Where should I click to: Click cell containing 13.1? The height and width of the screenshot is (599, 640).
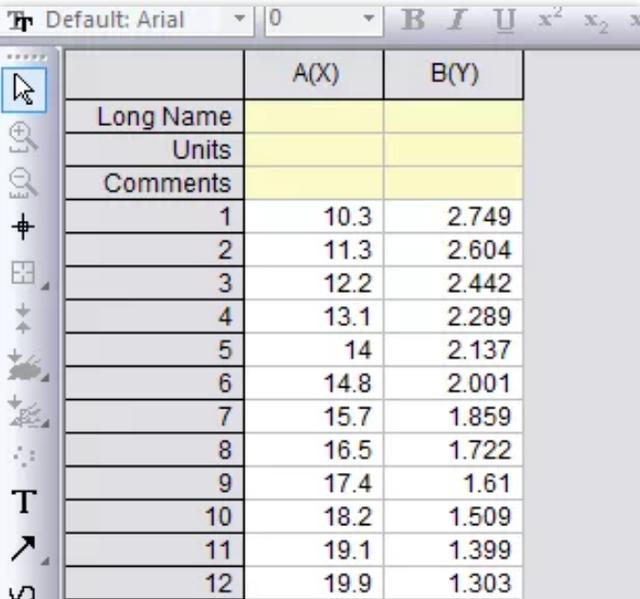point(314,316)
